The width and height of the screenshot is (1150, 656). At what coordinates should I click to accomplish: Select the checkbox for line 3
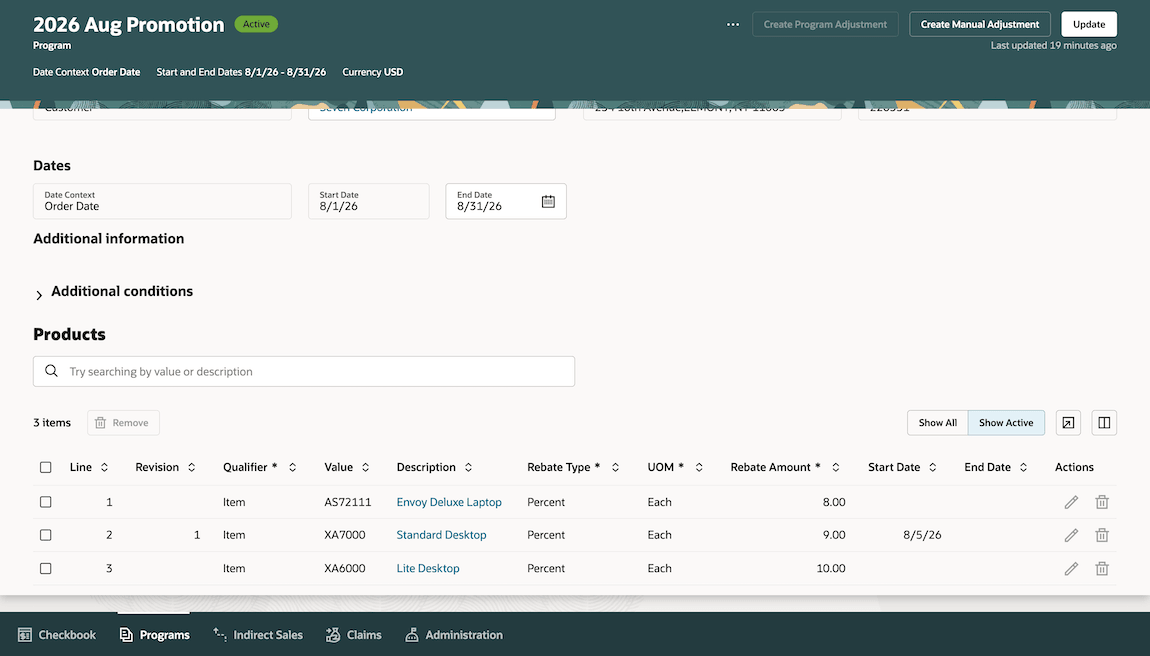coord(45,569)
